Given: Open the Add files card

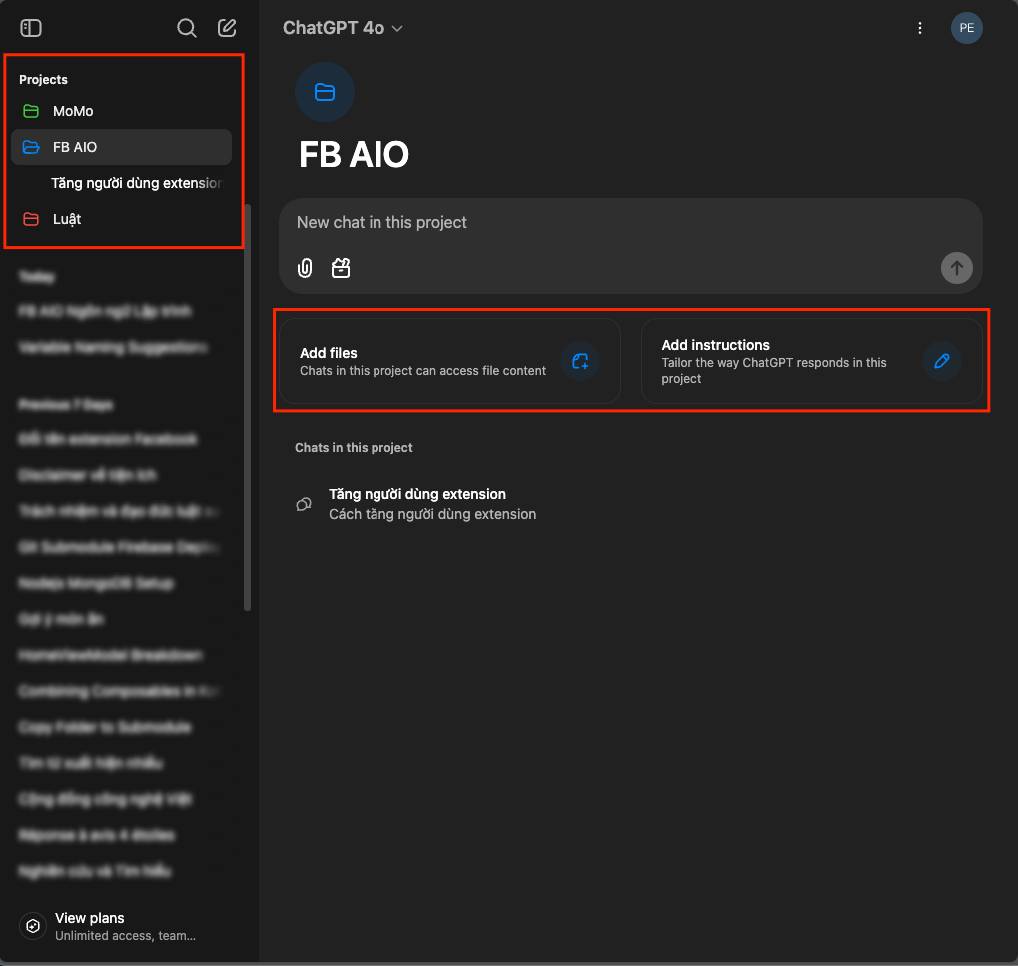Looking at the screenshot, I should click(x=451, y=361).
